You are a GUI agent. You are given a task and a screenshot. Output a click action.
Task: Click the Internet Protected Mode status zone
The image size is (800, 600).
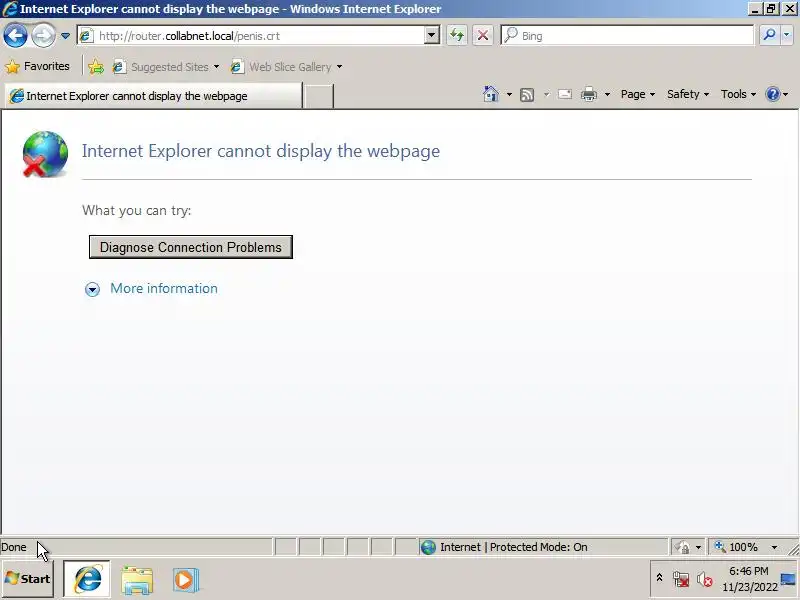pos(543,547)
